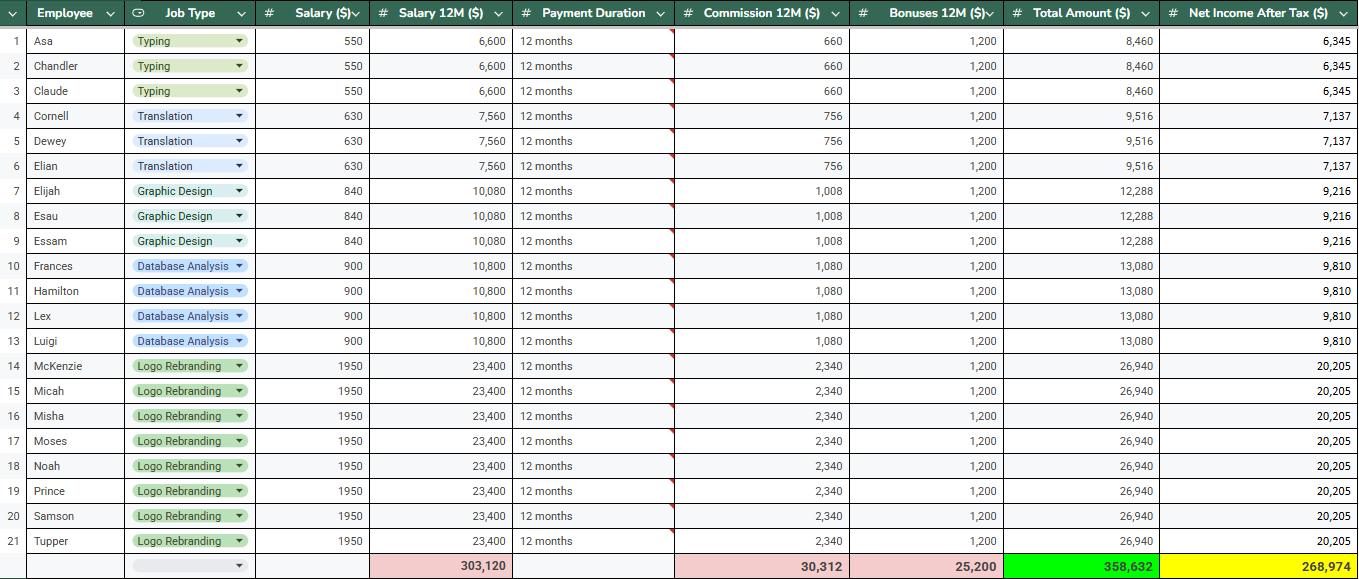Click the number type icon beside Salary ($)
This screenshot has height=579, width=1359.
click(x=270, y=14)
